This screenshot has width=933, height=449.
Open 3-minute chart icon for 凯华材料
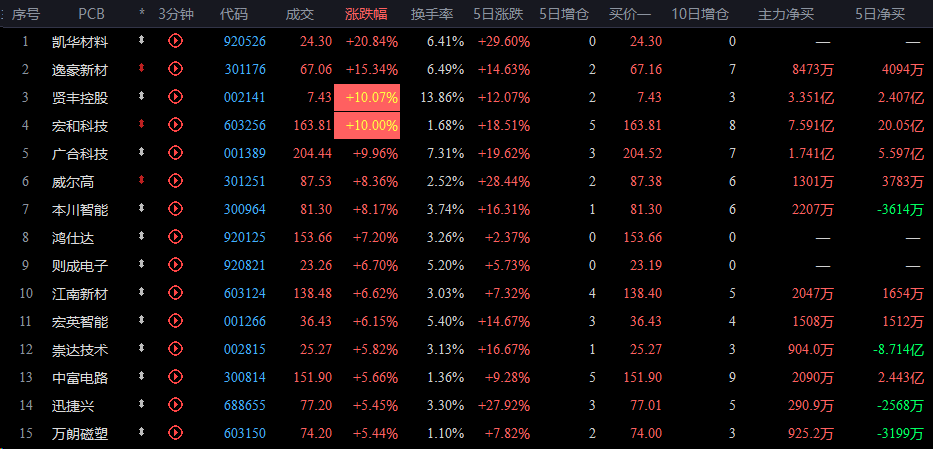coord(175,40)
